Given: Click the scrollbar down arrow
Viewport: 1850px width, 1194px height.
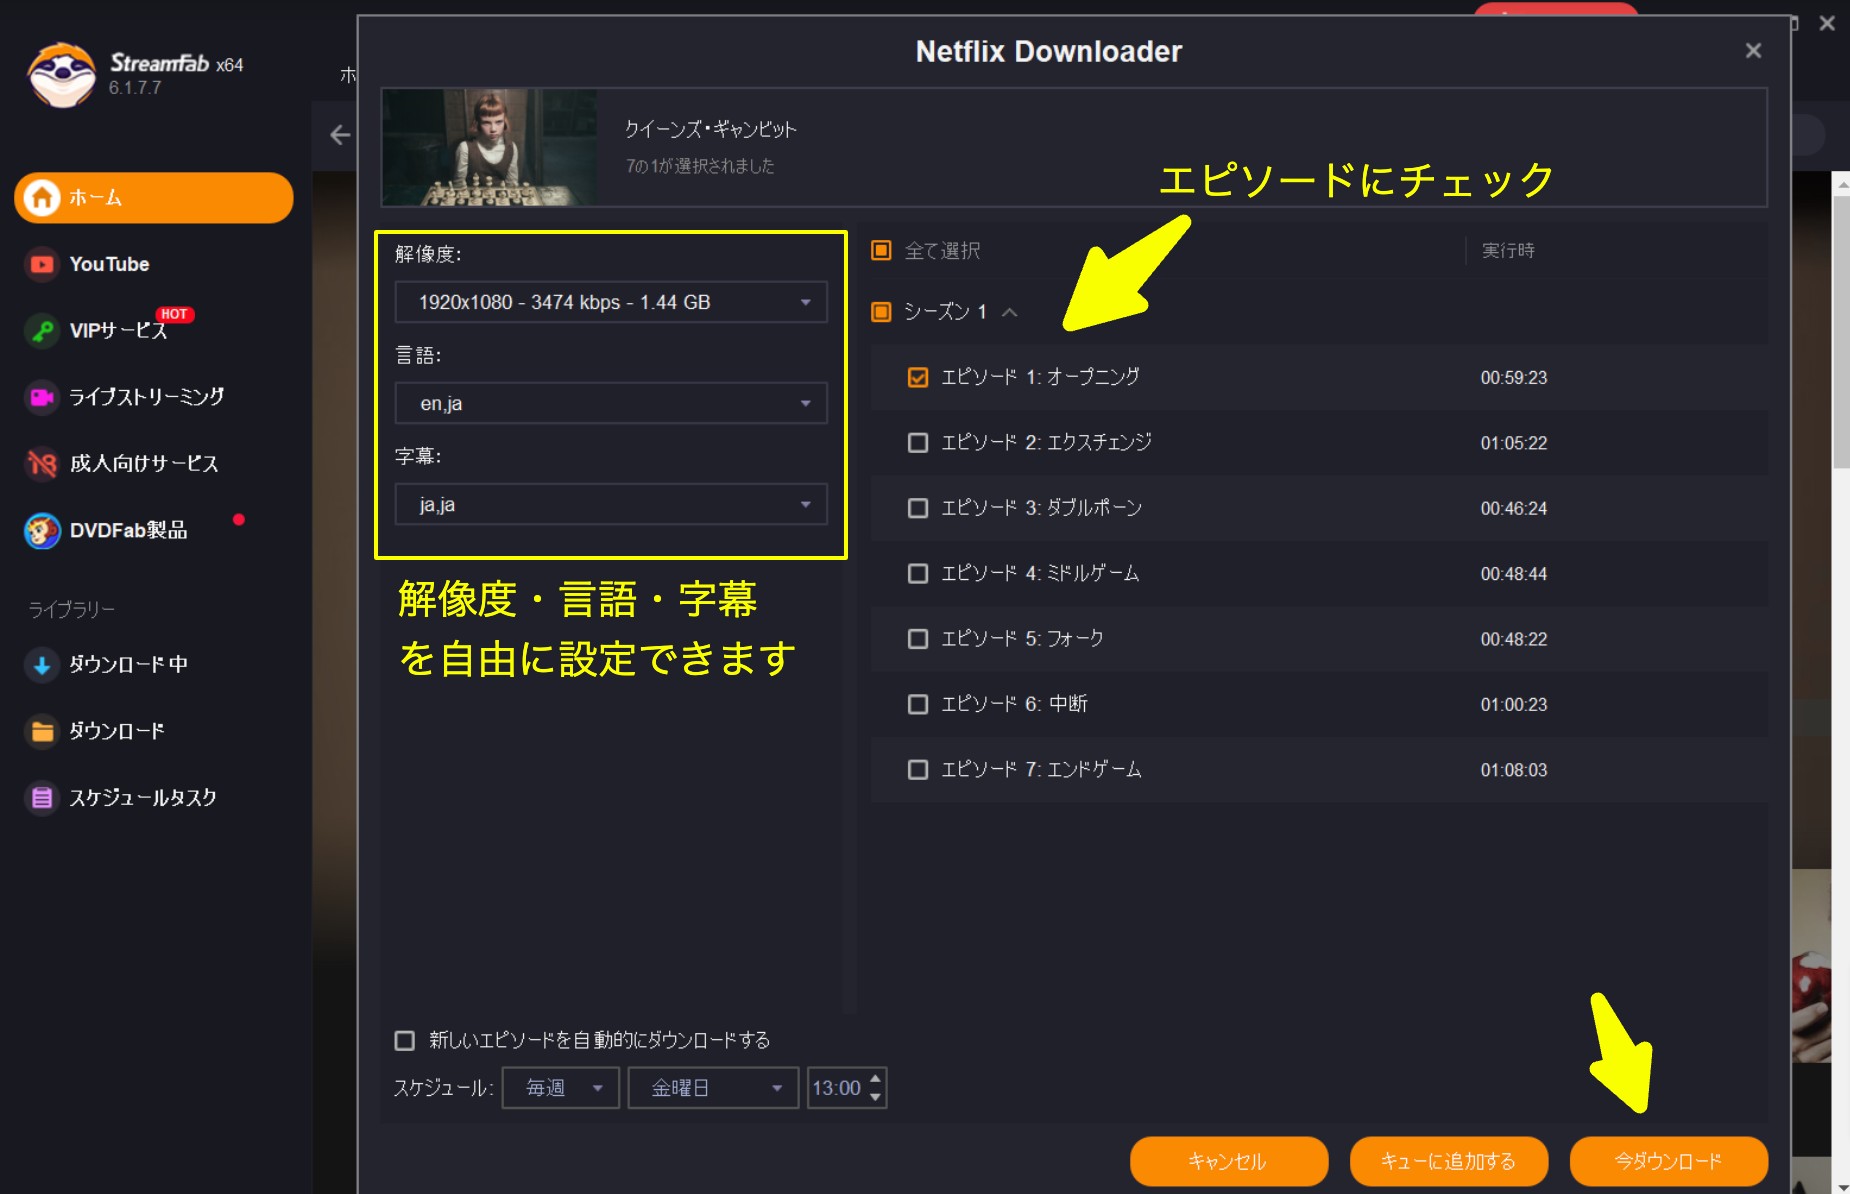Looking at the screenshot, I should [1841, 1186].
